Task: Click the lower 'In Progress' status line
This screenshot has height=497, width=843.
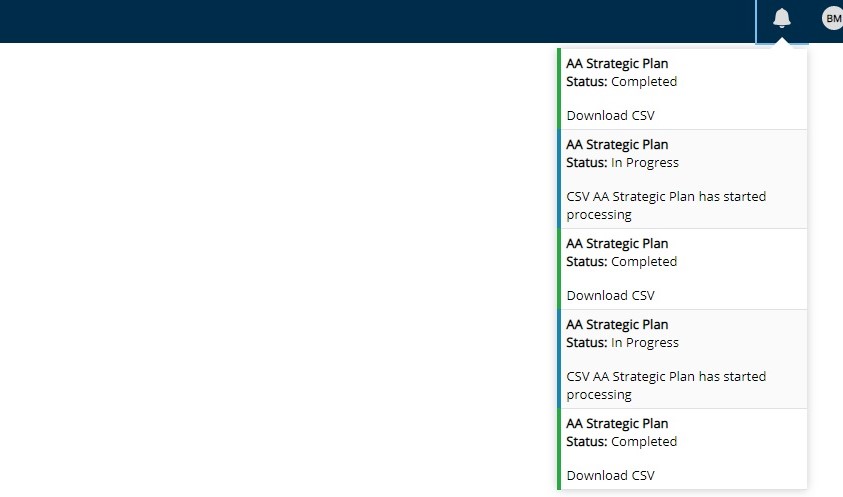Action: pos(622,342)
